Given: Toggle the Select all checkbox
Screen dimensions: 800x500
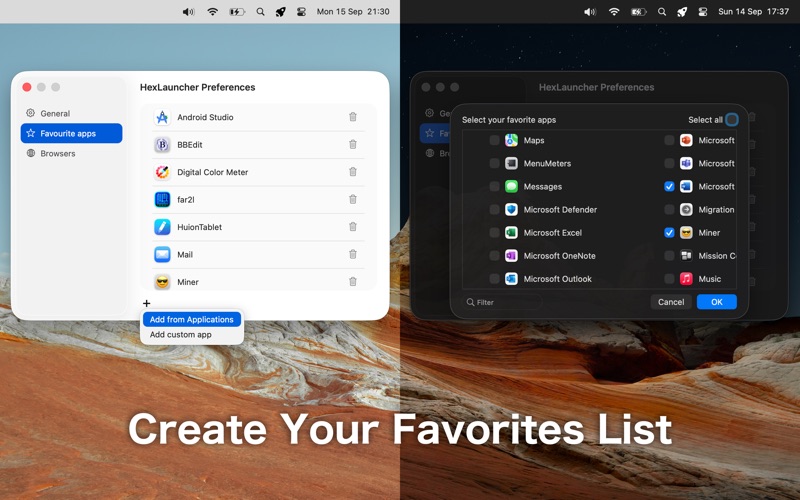Looking at the screenshot, I should (732, 120).
